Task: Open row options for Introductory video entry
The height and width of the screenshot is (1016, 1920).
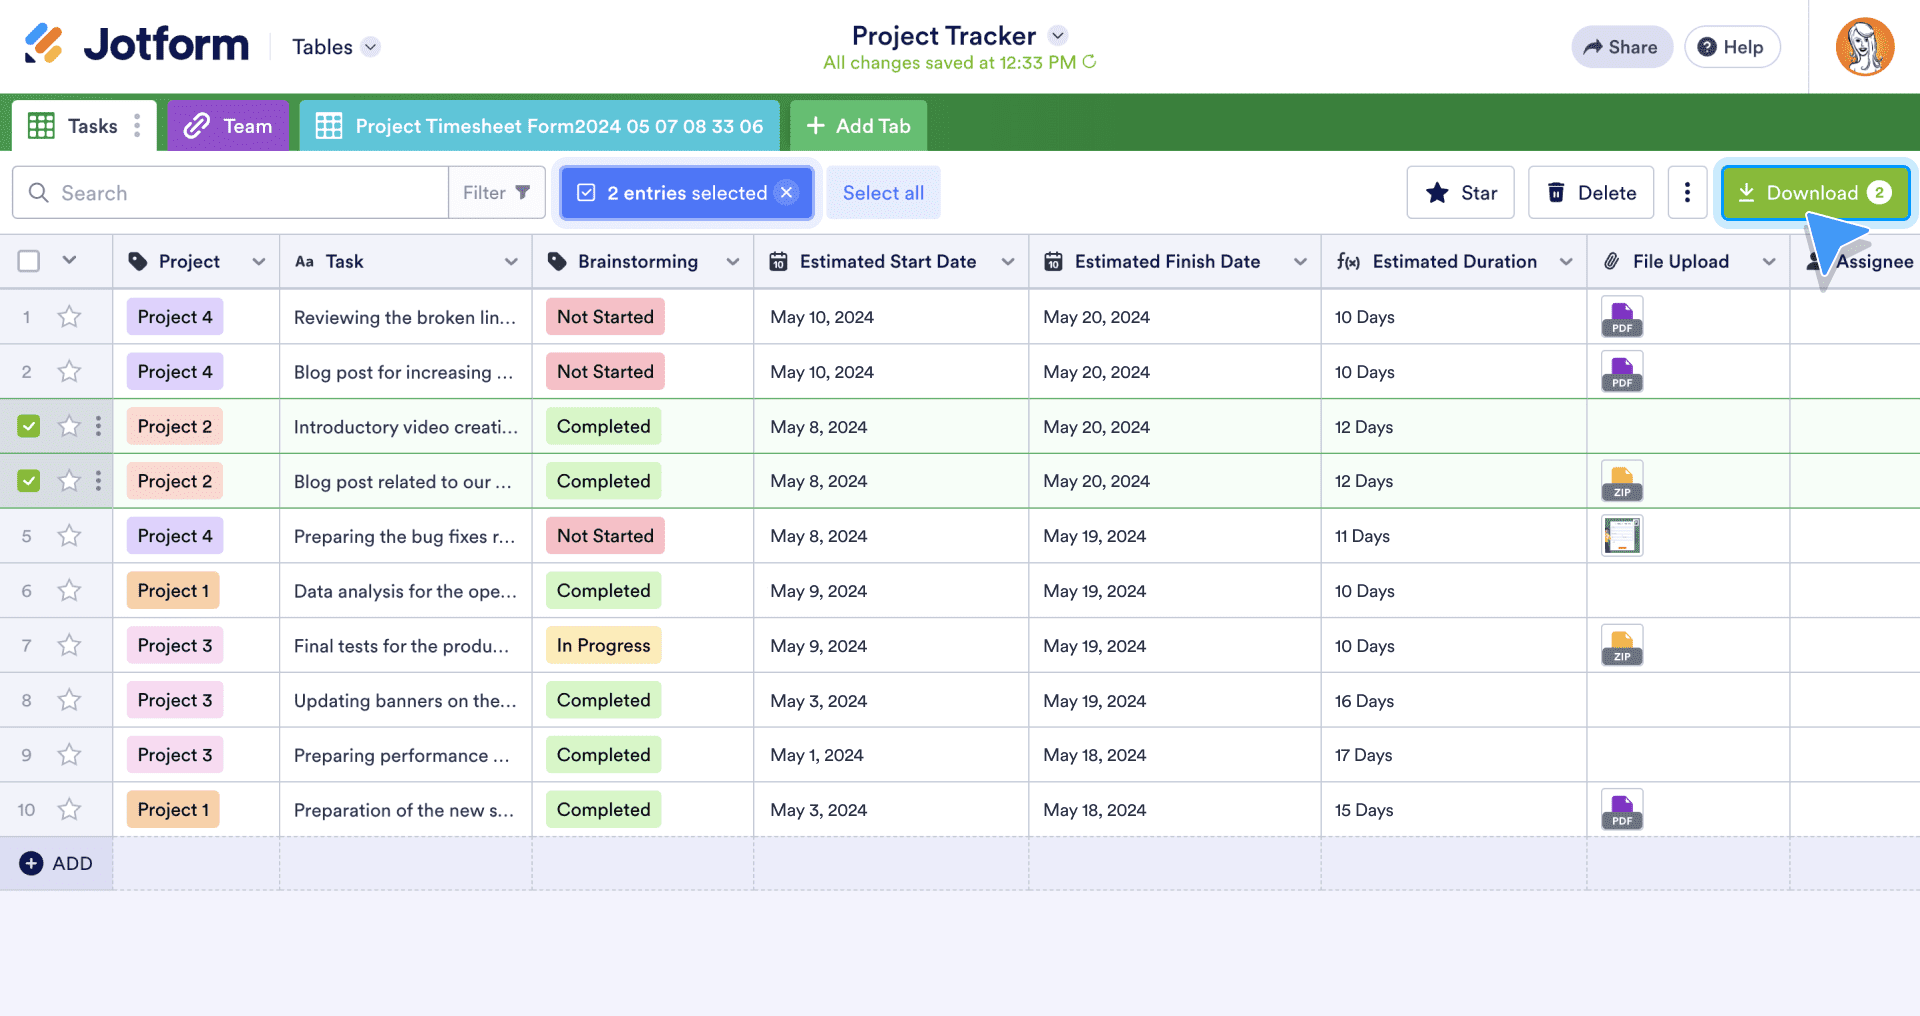Action: [98, 427]
